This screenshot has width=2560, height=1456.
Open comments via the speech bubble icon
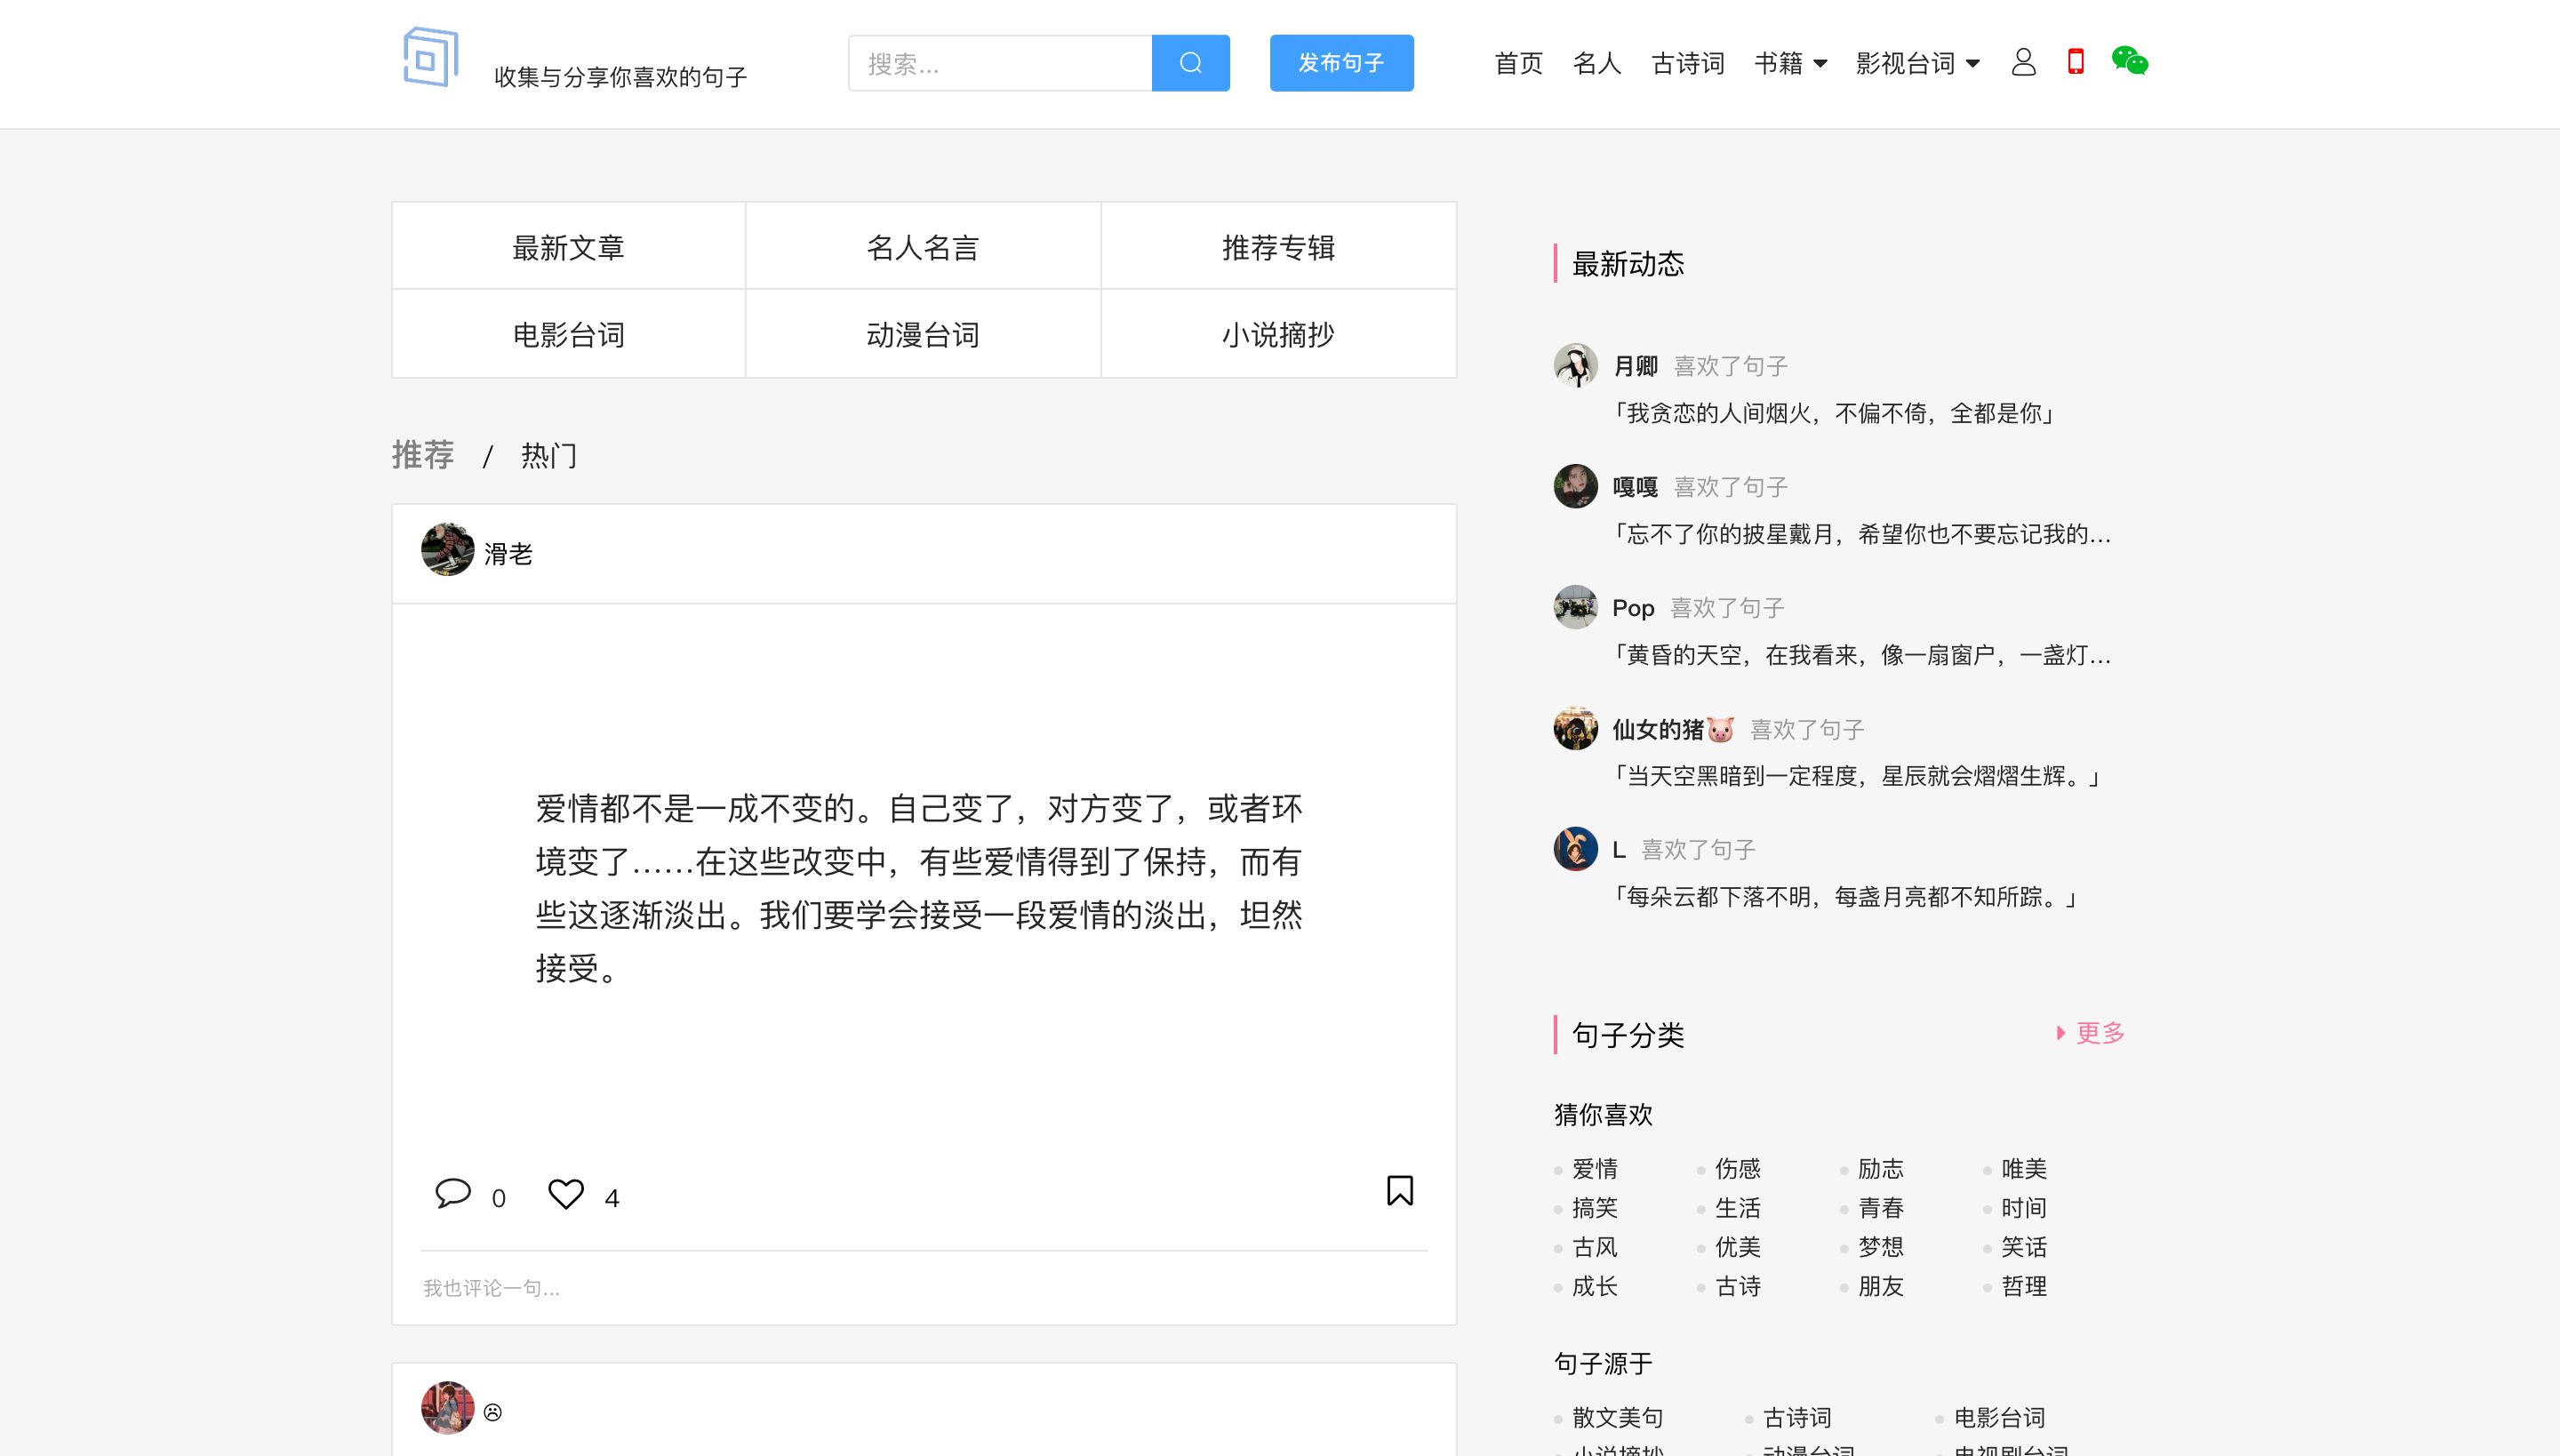(453, 1193)
